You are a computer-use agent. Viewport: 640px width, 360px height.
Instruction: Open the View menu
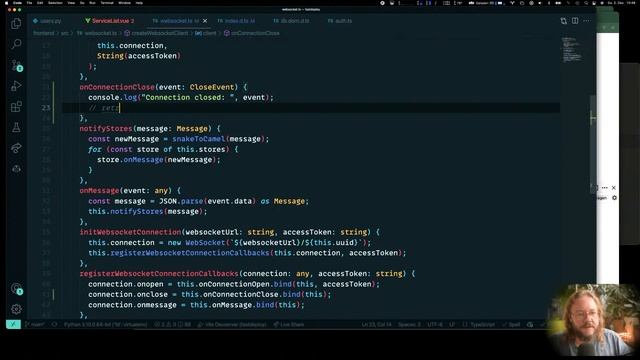point(71,3)
